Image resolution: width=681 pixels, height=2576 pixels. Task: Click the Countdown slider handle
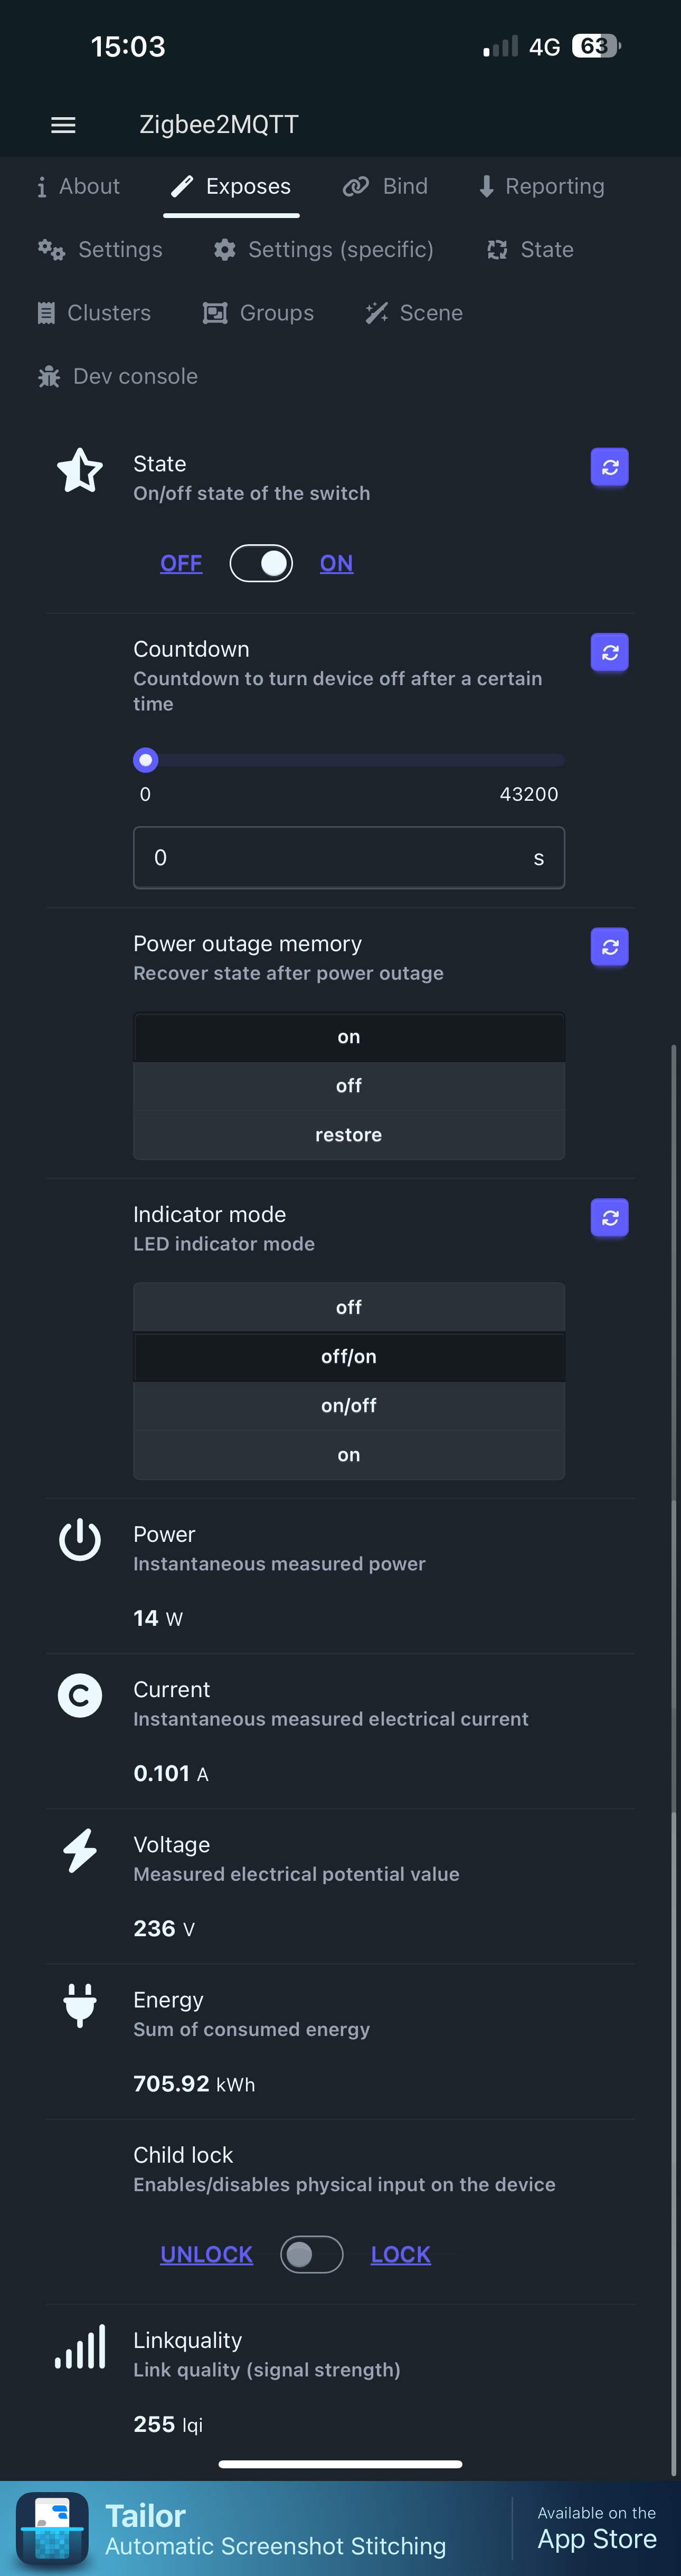(x=146, y=760)
